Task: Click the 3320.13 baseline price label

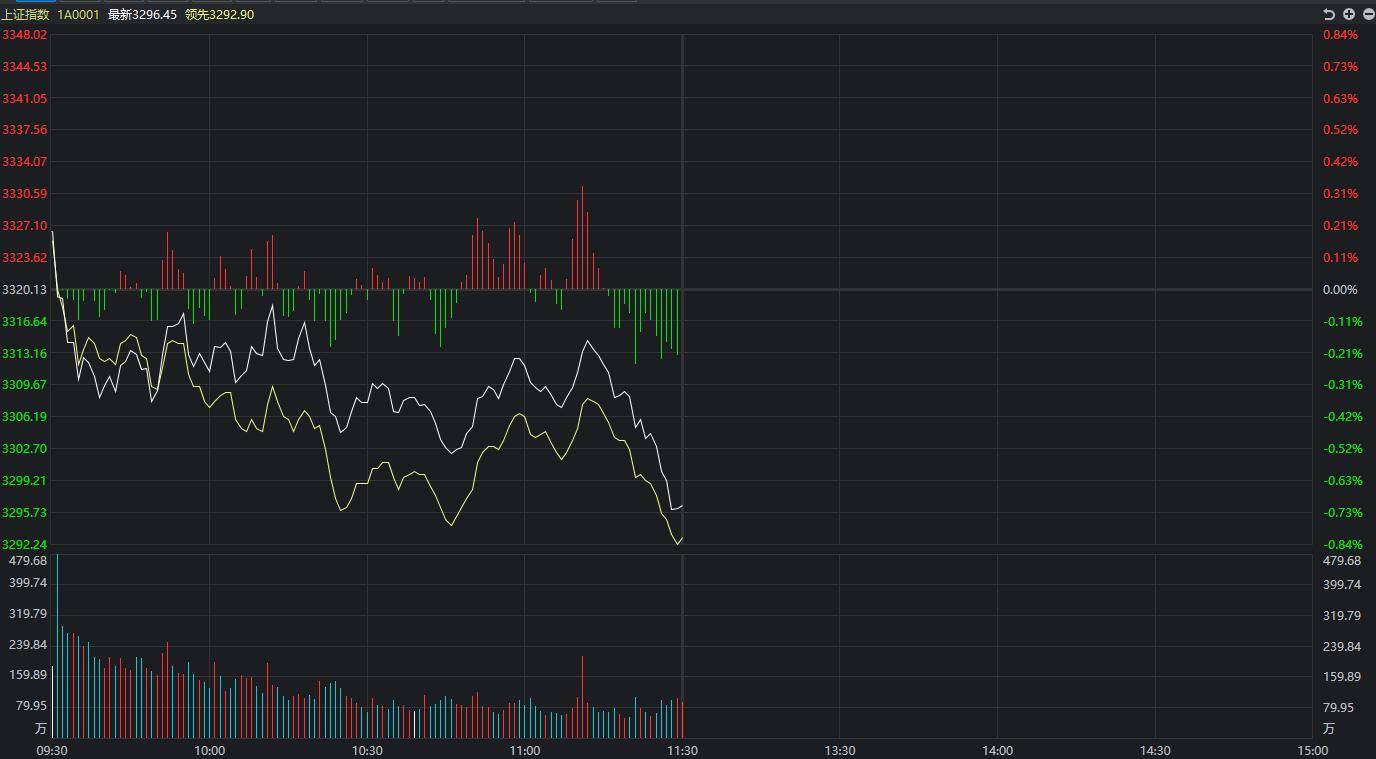Action: click(24, 289)
